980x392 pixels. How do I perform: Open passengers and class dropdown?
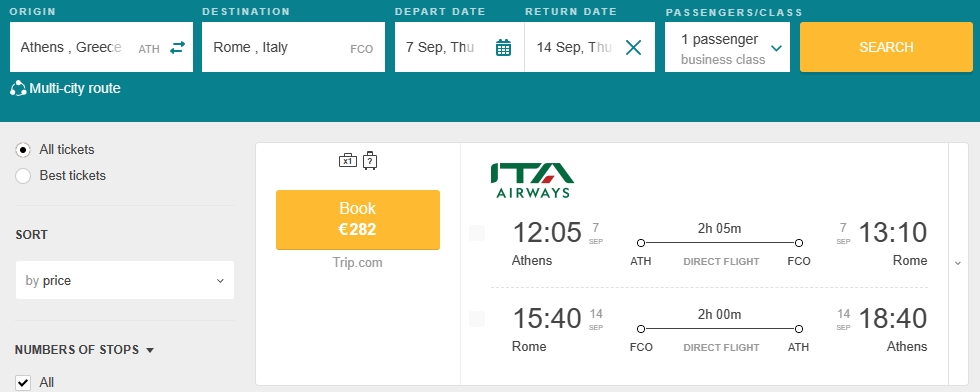coord(728,48)
